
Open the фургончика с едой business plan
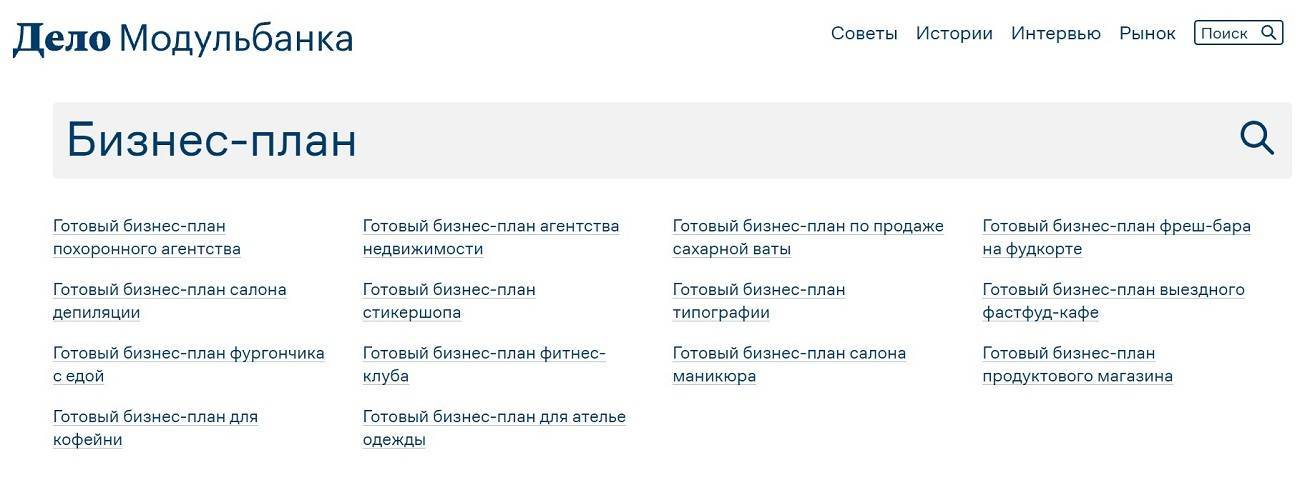188,365
